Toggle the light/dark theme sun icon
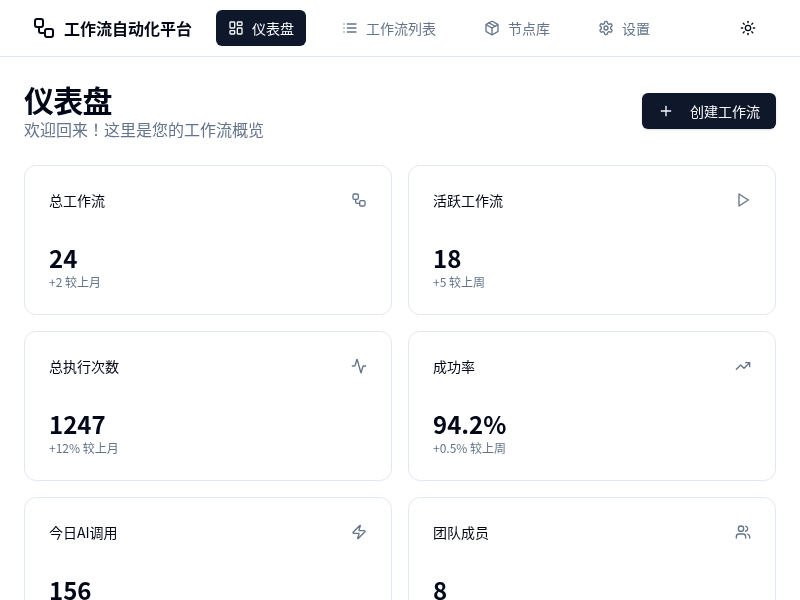Viewport: 800px width, 600px height. [748, 28]
